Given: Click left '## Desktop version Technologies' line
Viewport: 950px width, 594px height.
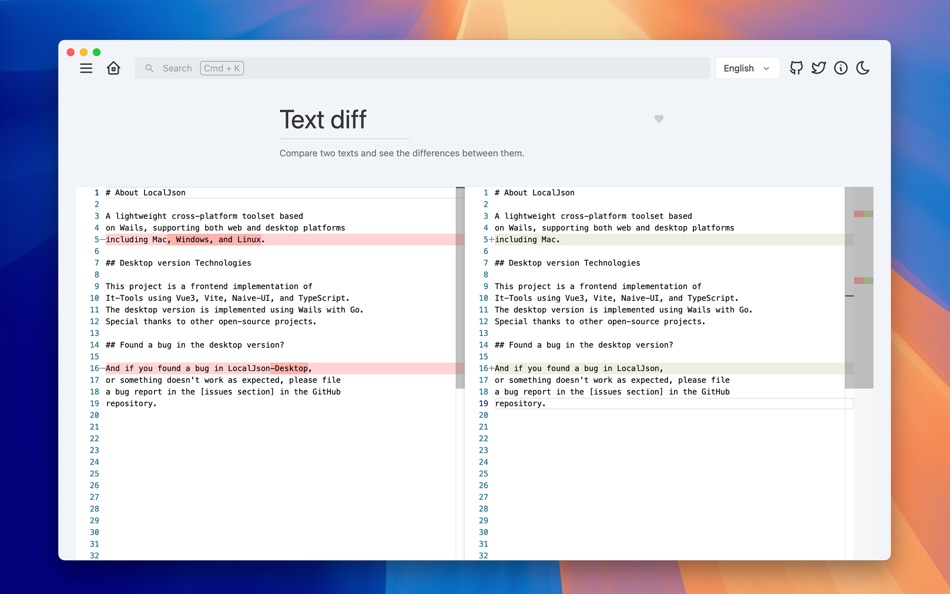Looking at the screenshot, I should pos(178,263).
